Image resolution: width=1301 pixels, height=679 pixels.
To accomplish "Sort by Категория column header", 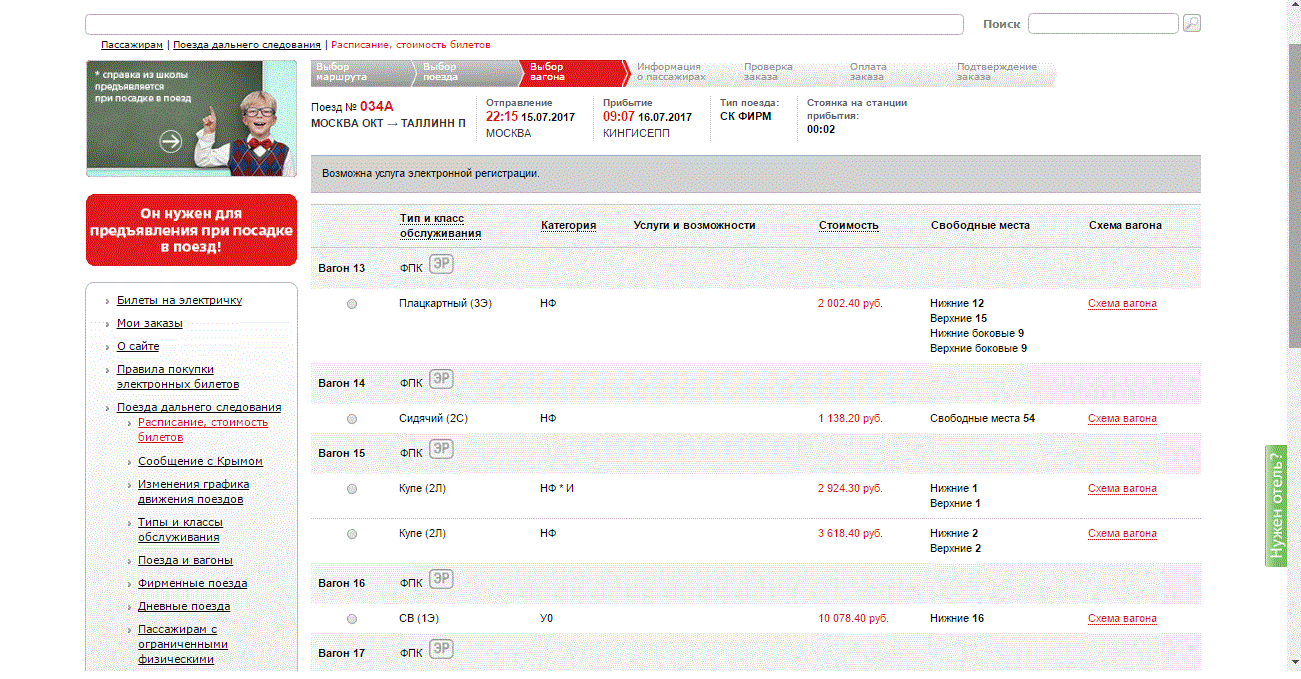I will click(568, 226).
